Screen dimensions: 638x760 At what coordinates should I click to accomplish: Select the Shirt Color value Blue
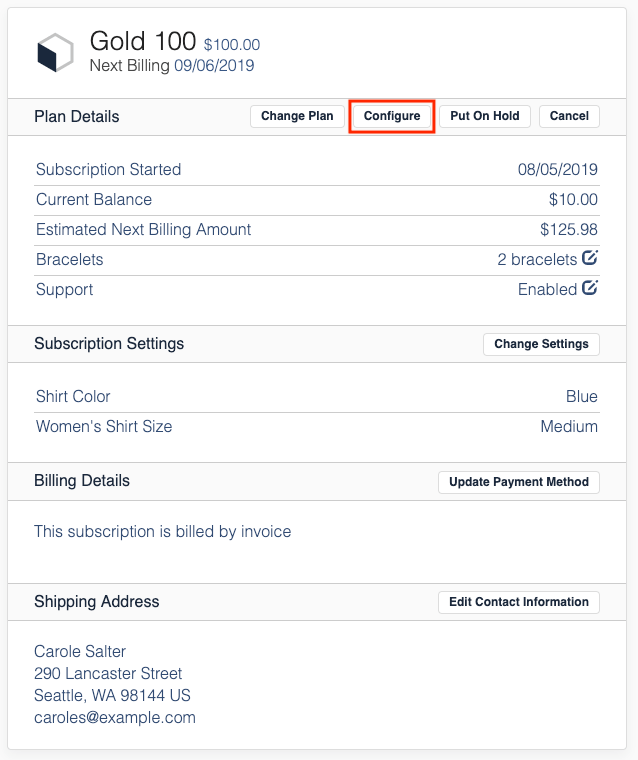[x=581, y=396]
